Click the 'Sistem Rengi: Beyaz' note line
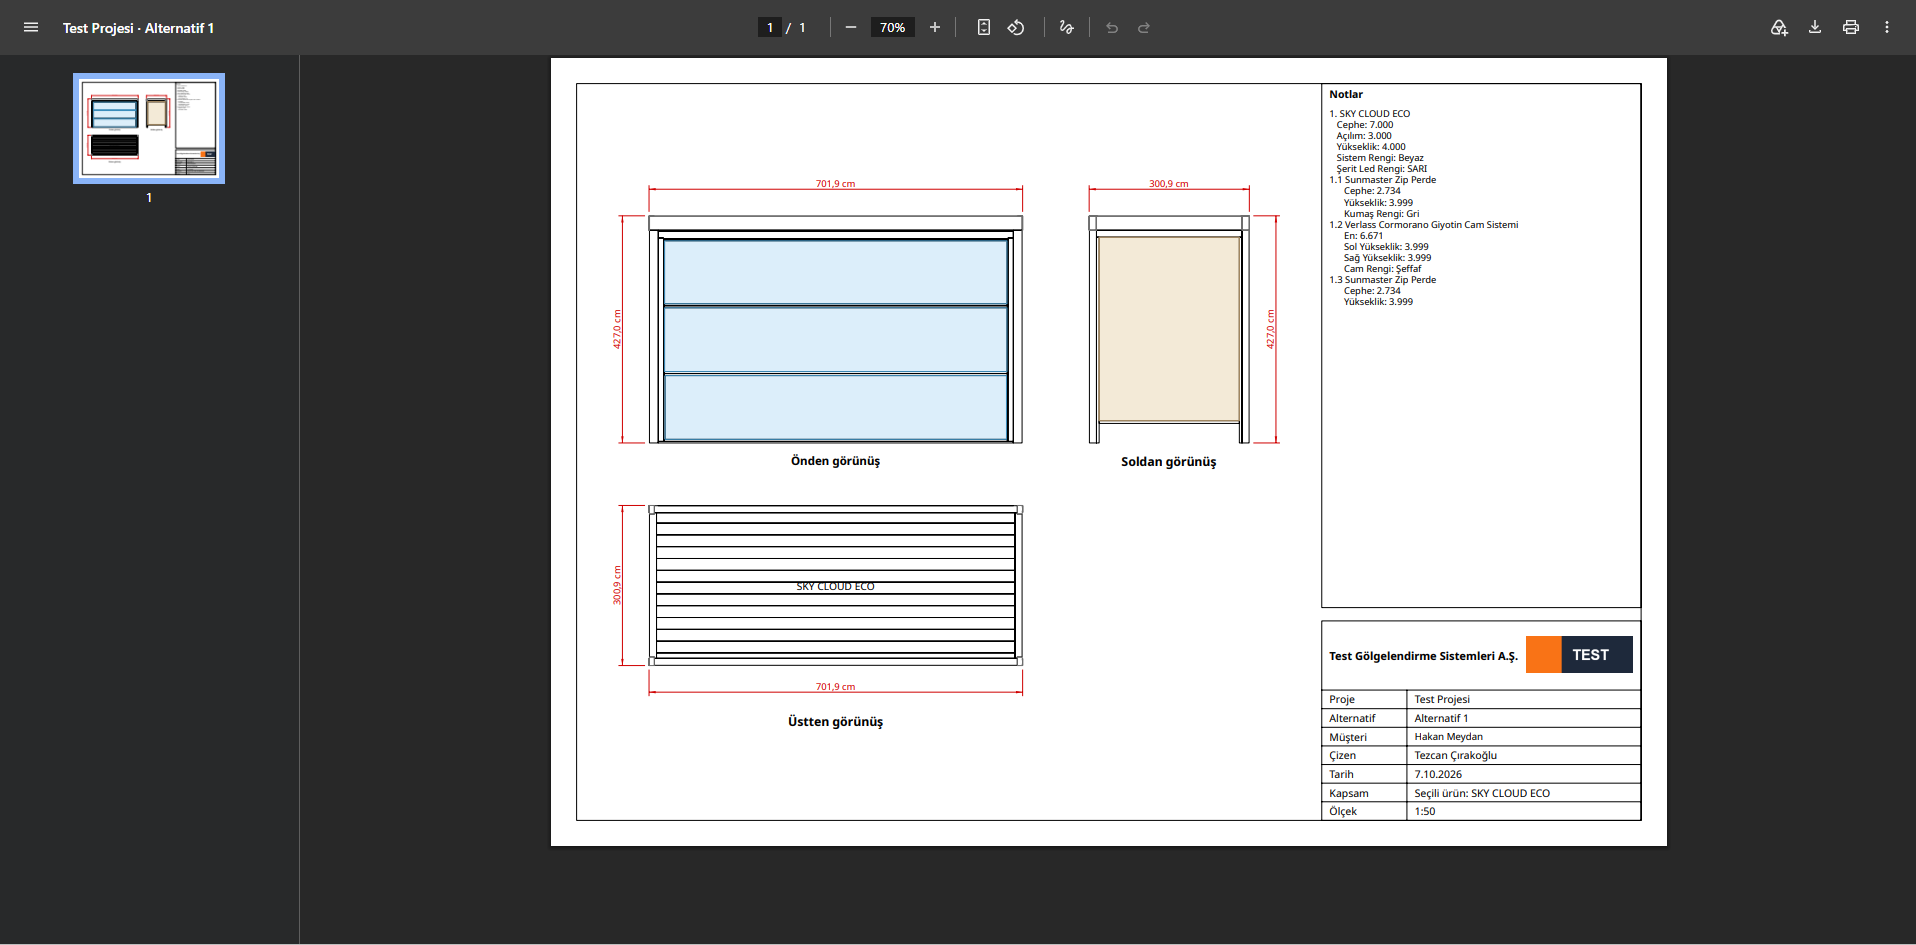 1380,158
